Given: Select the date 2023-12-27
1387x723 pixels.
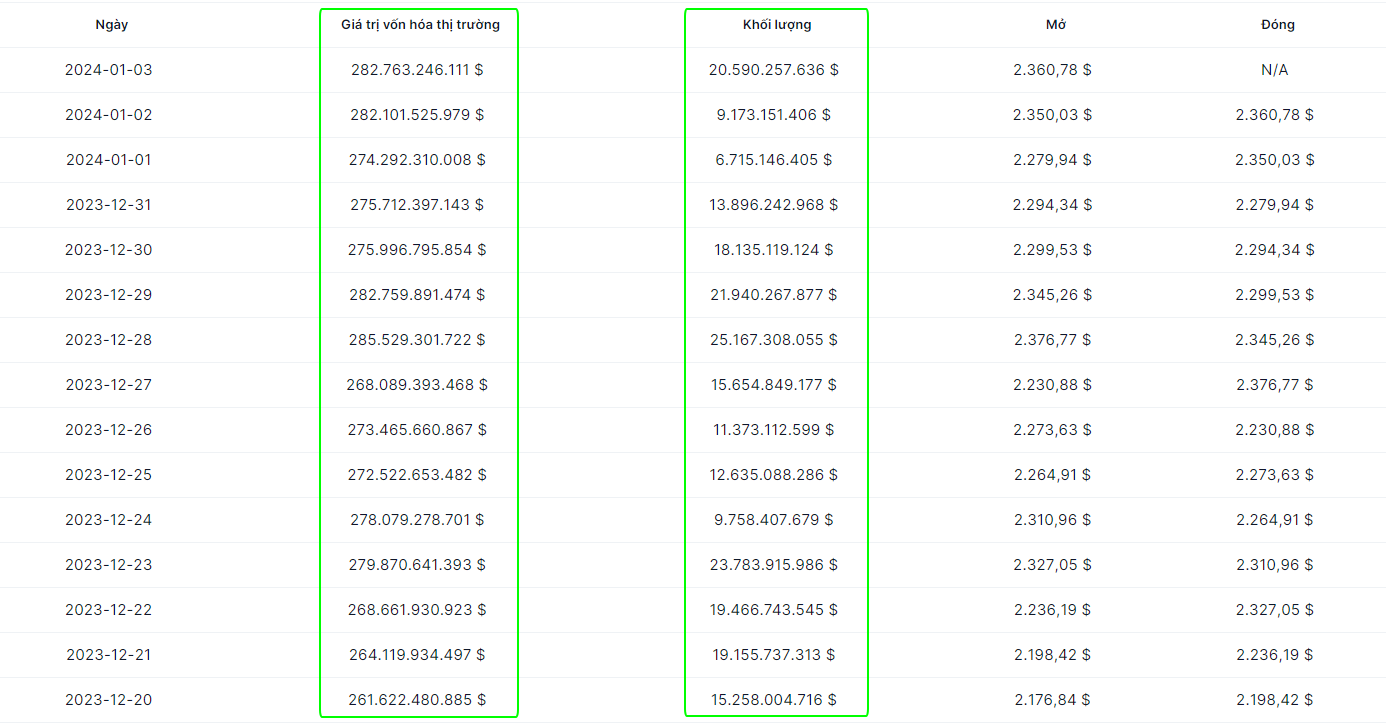Looking at the screenshot, I should [x=109, y=385].
